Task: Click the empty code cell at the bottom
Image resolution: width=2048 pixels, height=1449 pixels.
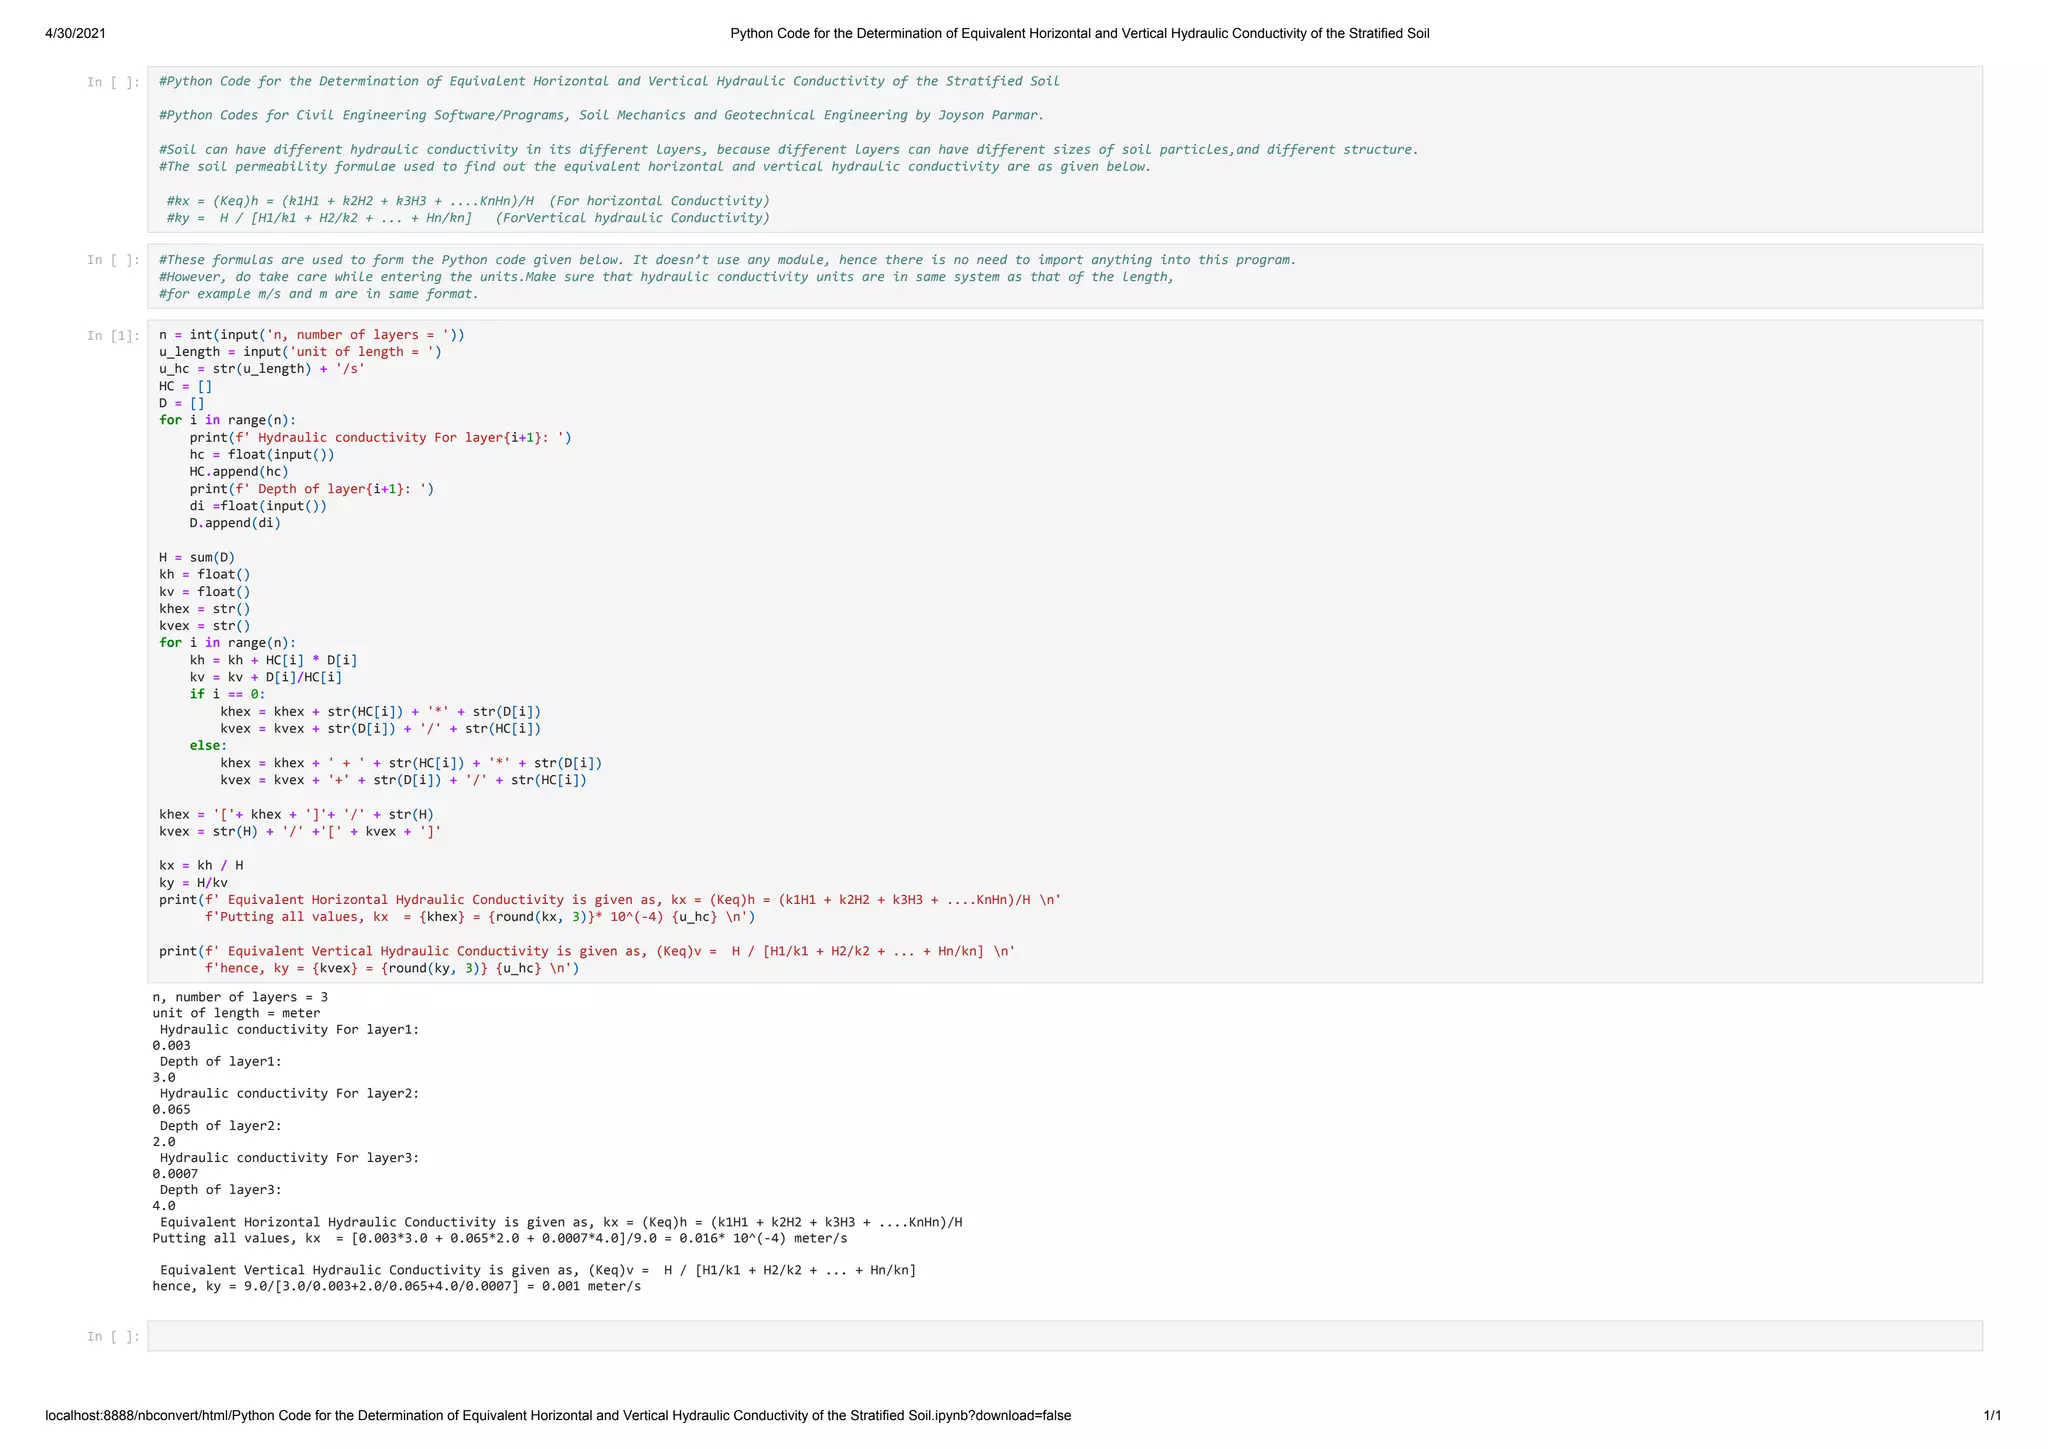Action: (x=1064, y=1336)
